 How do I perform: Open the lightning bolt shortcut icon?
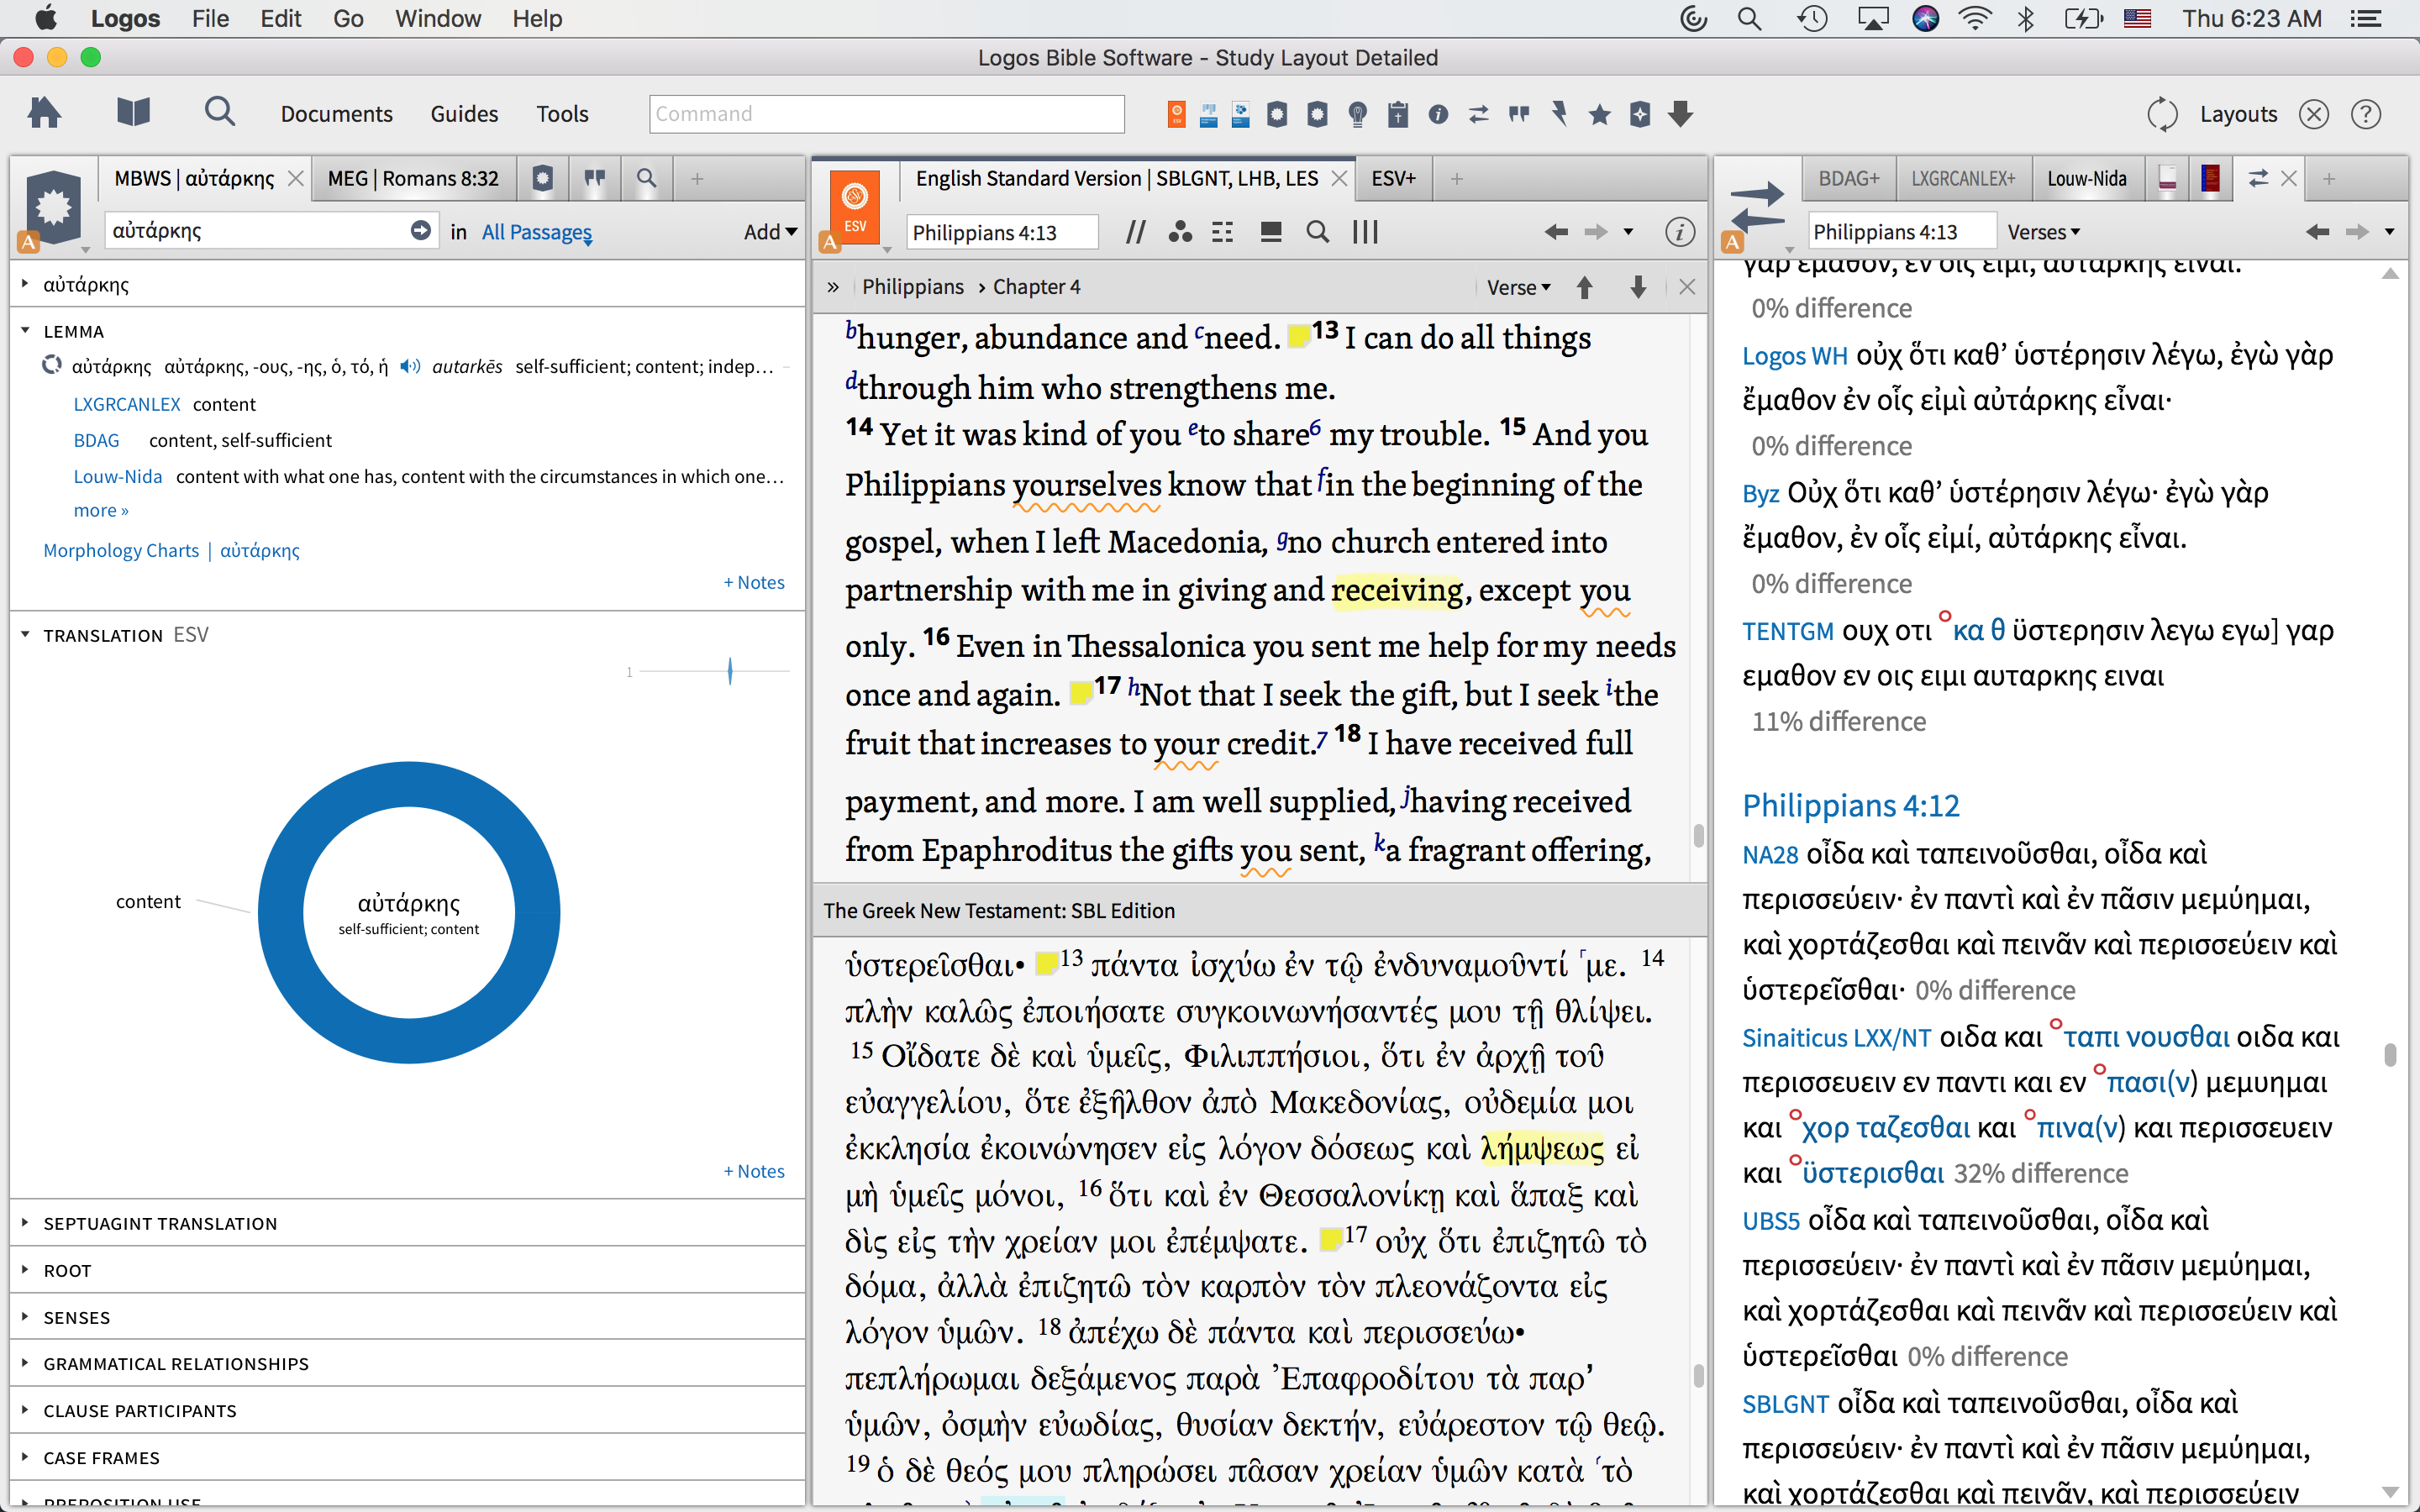[x=1559, y=114]
